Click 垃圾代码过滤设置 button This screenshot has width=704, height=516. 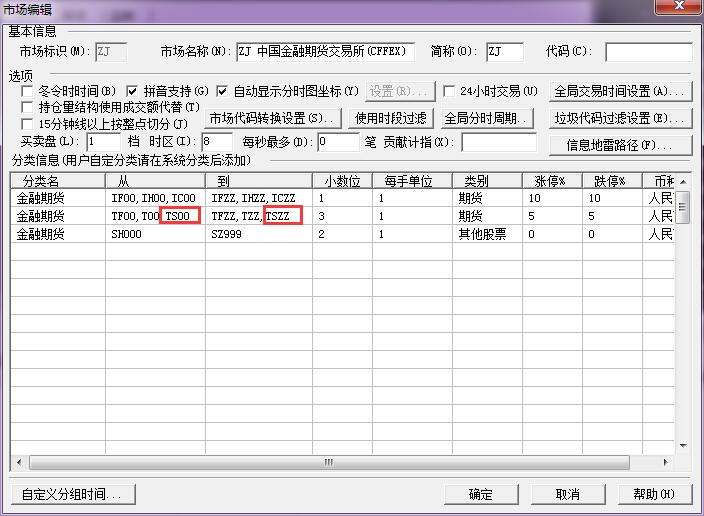[621, 118]
